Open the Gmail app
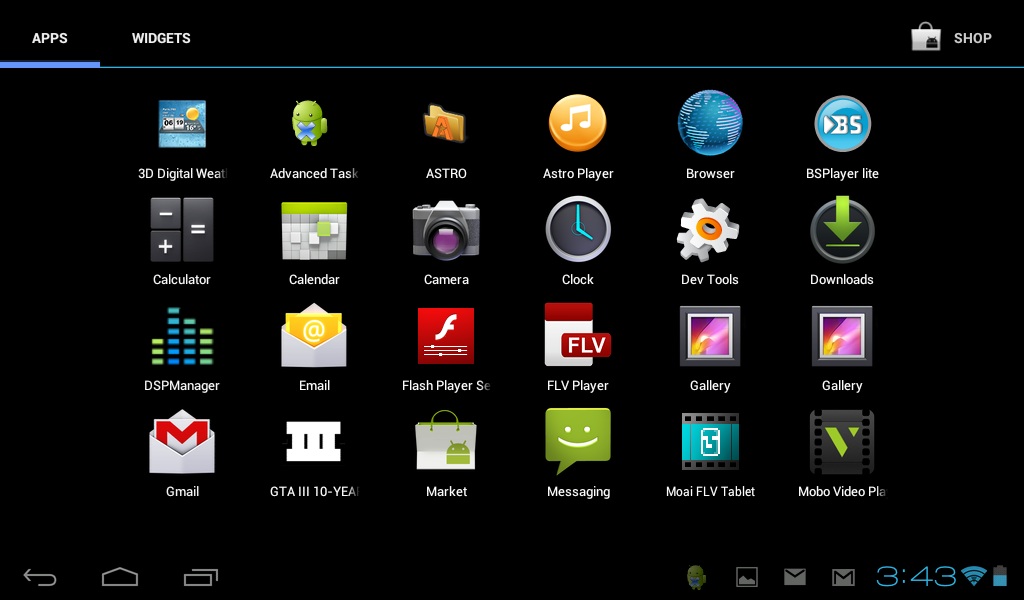The image size is (1024, 600). [182, 441]
